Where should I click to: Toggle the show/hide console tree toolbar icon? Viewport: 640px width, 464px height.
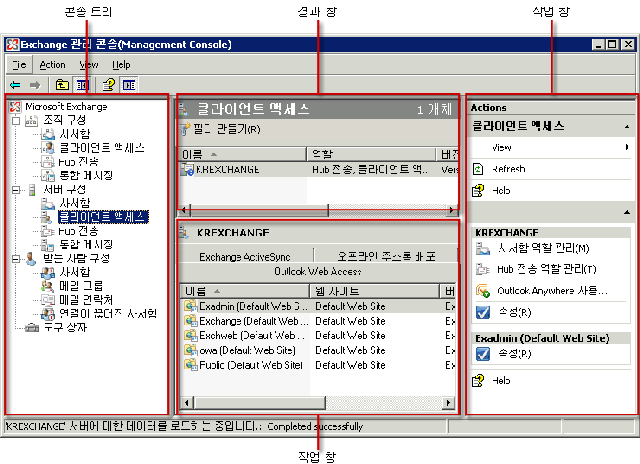click(x=82, y=85)
